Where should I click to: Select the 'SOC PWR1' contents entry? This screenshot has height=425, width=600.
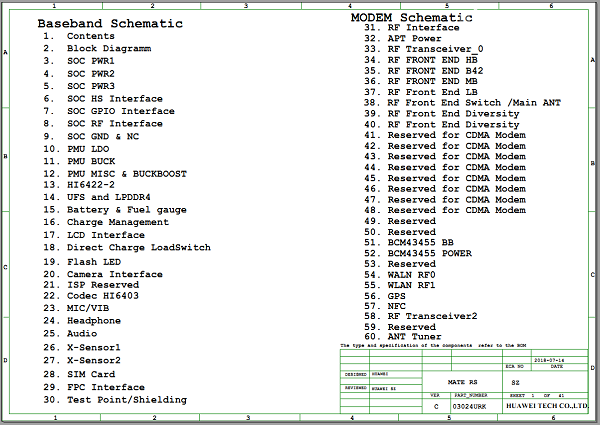click(x=91, y=61)
